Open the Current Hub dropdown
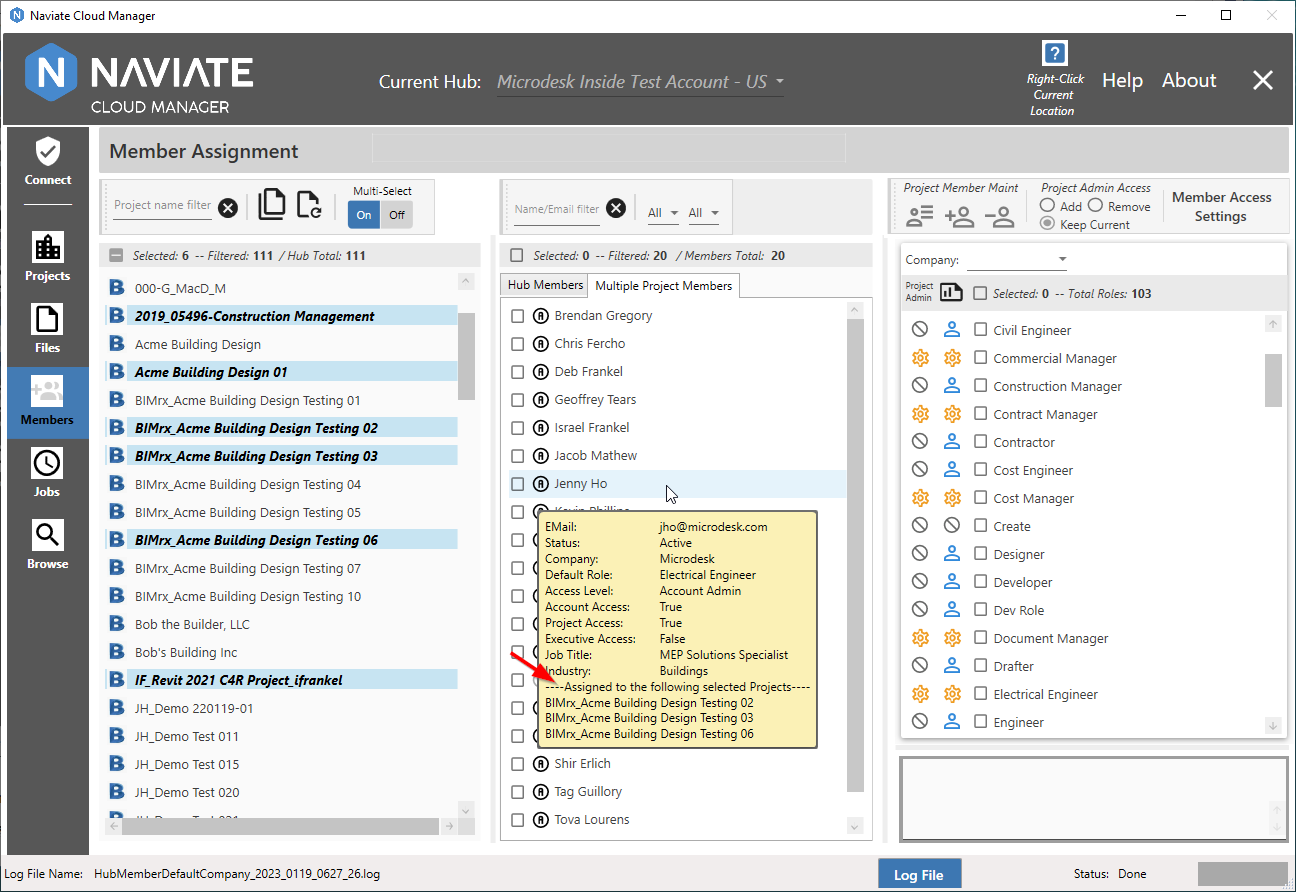 tap(640, 82)
